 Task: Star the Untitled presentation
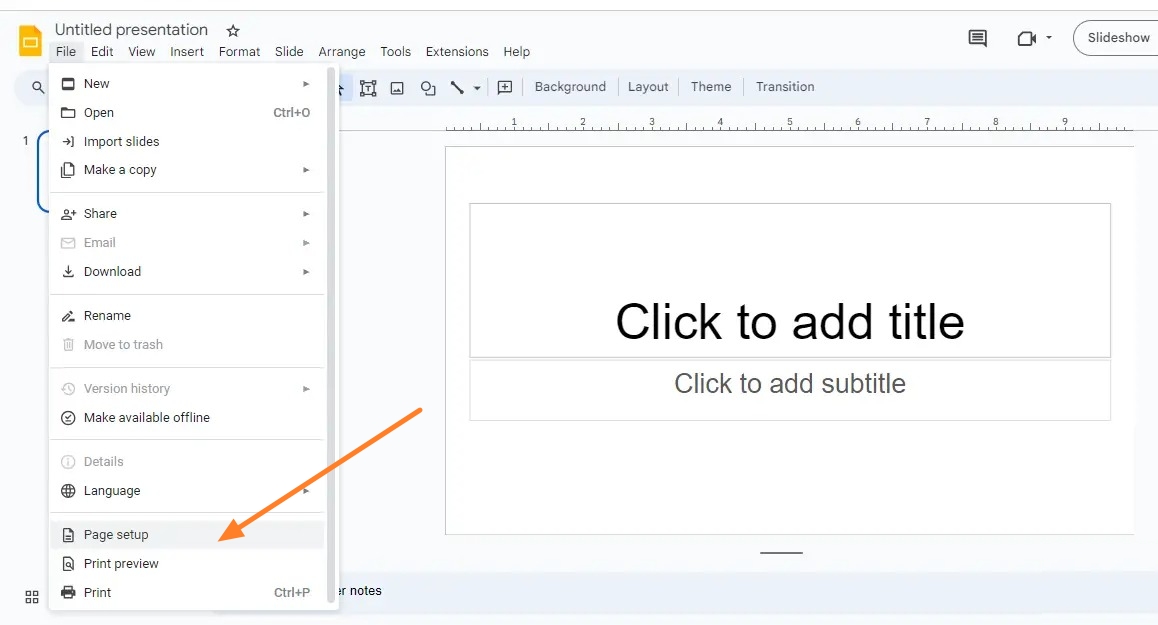[232, 29]
